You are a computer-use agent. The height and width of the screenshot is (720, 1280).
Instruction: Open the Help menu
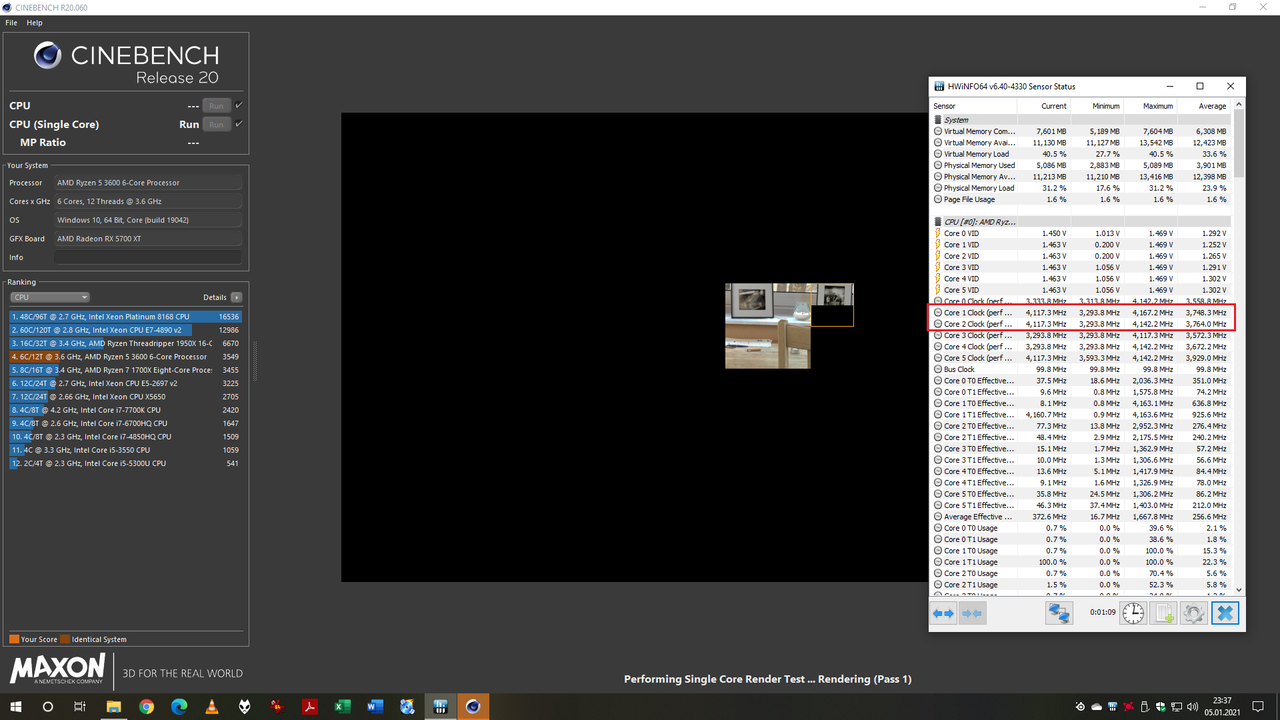pyautogui.click(x=35, y=22)
